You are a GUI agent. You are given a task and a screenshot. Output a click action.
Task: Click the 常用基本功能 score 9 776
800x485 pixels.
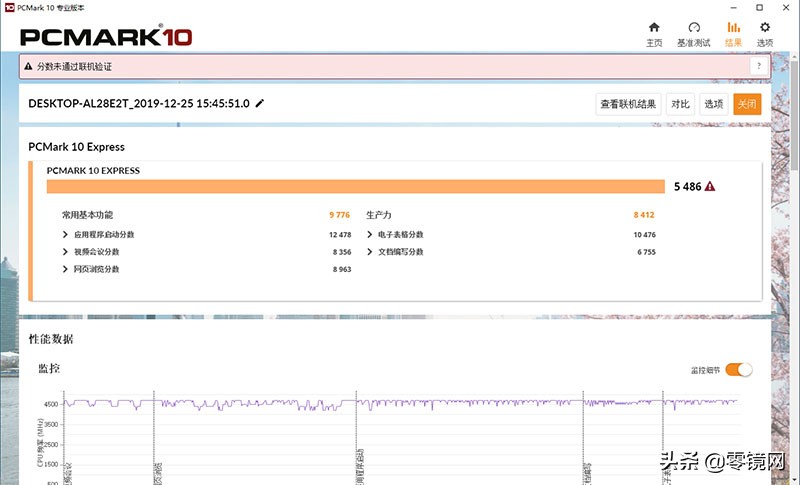tap(340, 215)
